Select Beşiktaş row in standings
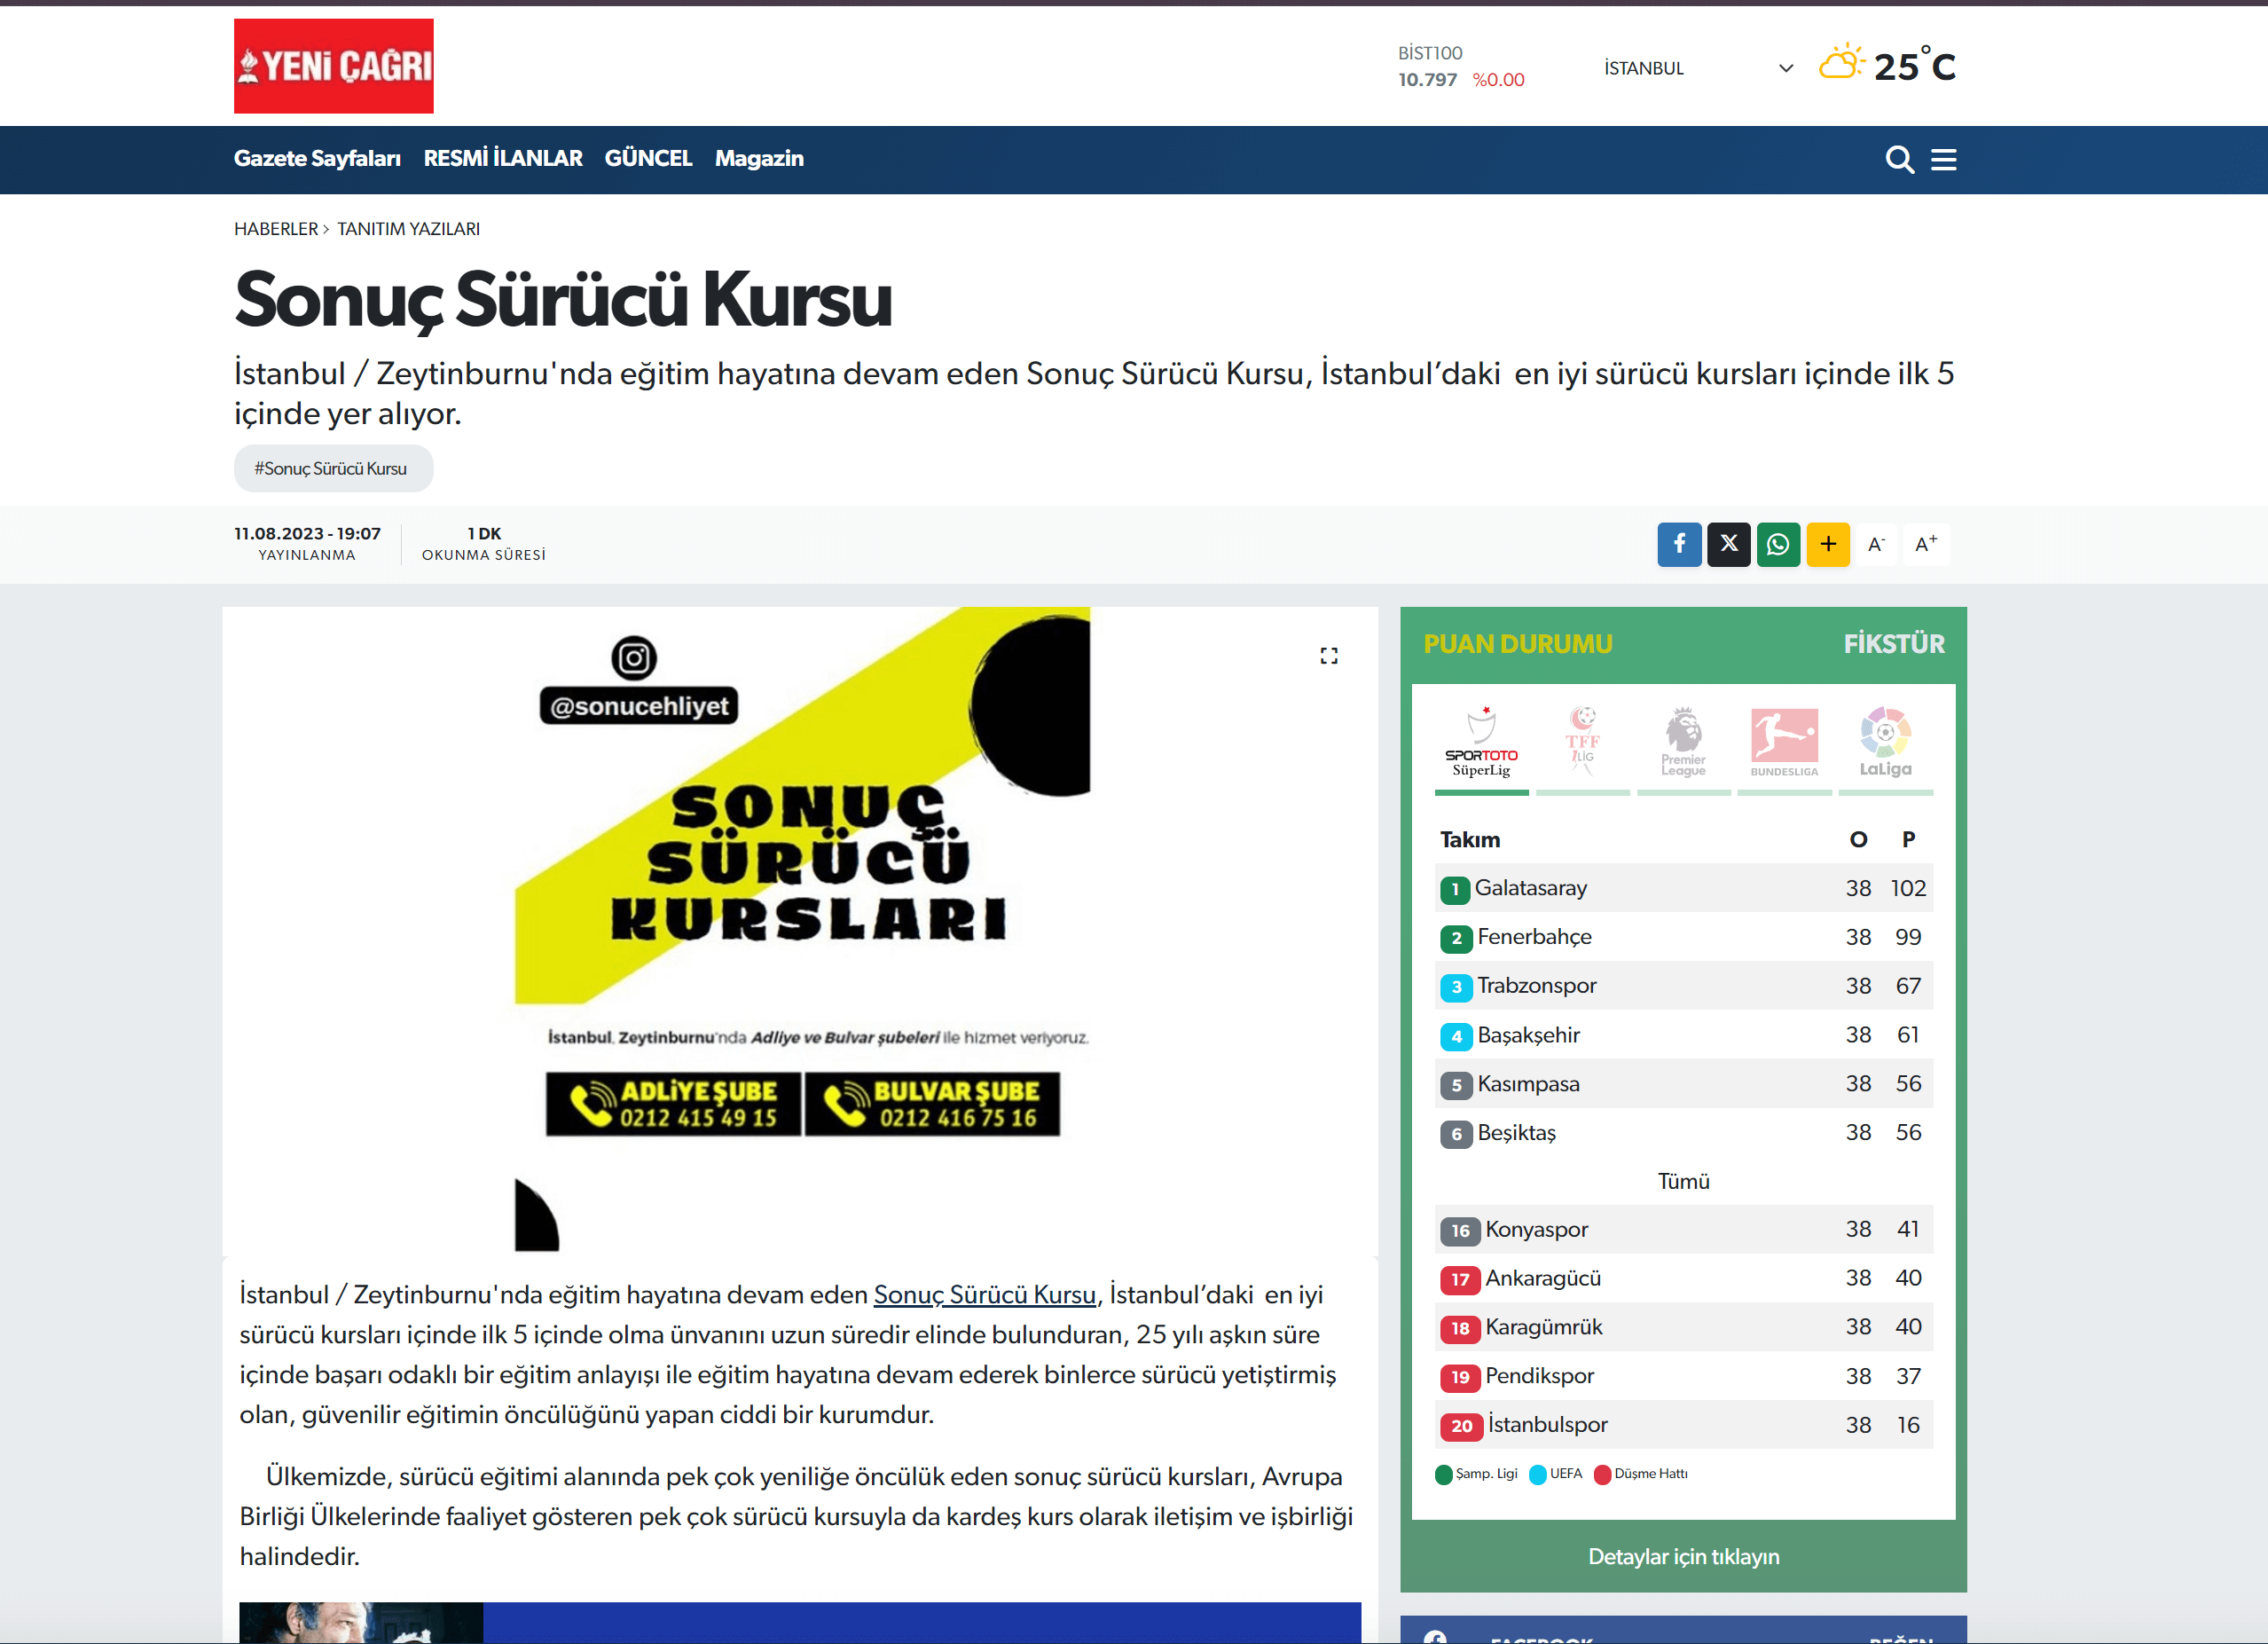Screen dimensions: 2268x1644 coord(1683,1133)
